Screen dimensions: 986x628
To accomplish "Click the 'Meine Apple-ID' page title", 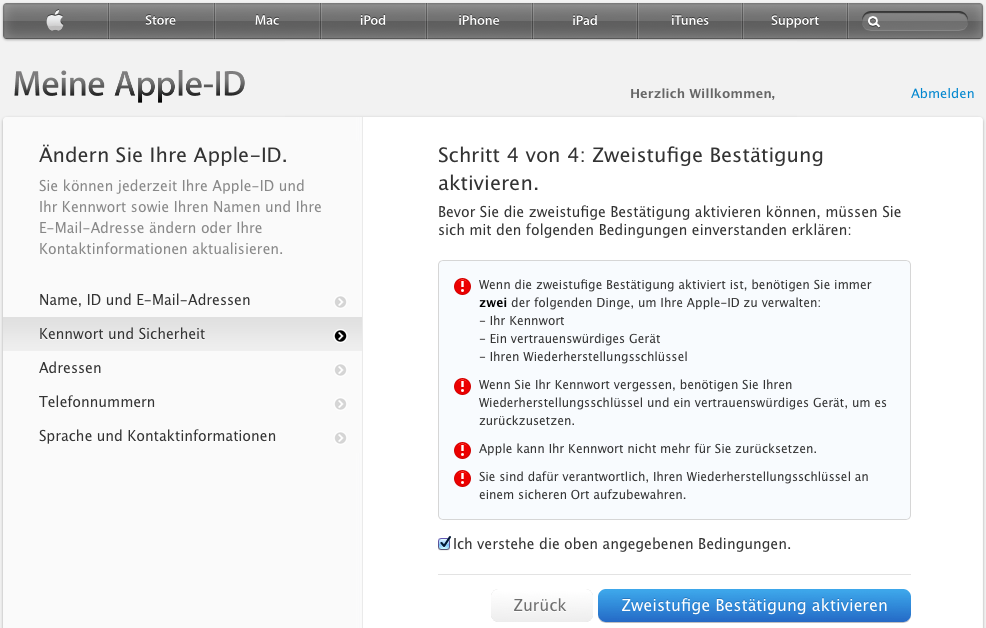I will tap(130, 84).
